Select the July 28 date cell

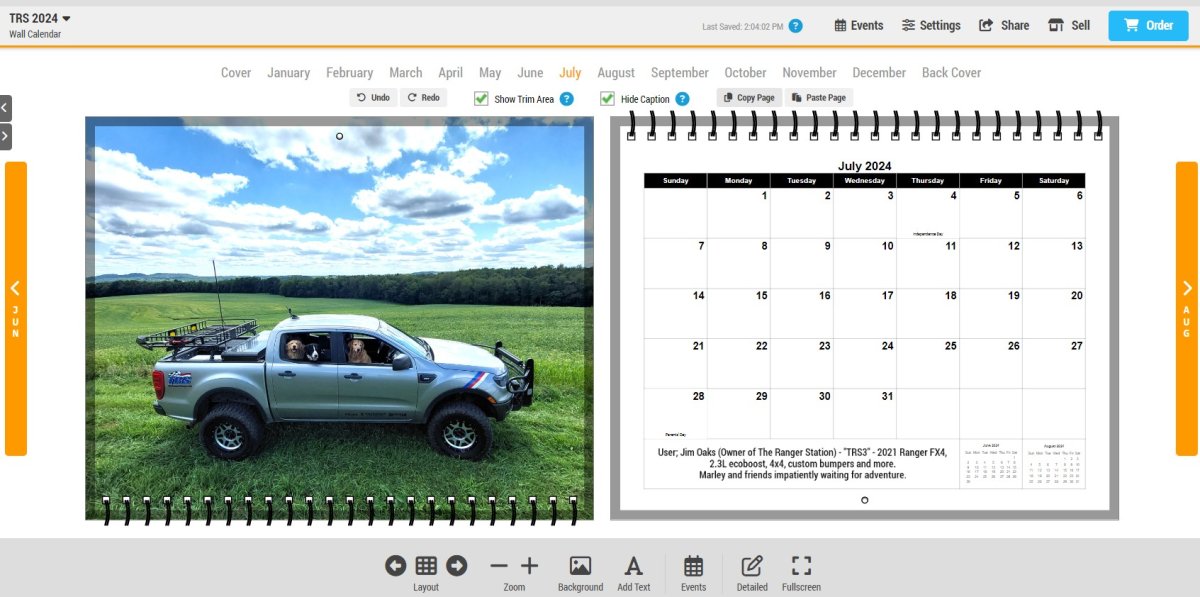coord(675,414)
